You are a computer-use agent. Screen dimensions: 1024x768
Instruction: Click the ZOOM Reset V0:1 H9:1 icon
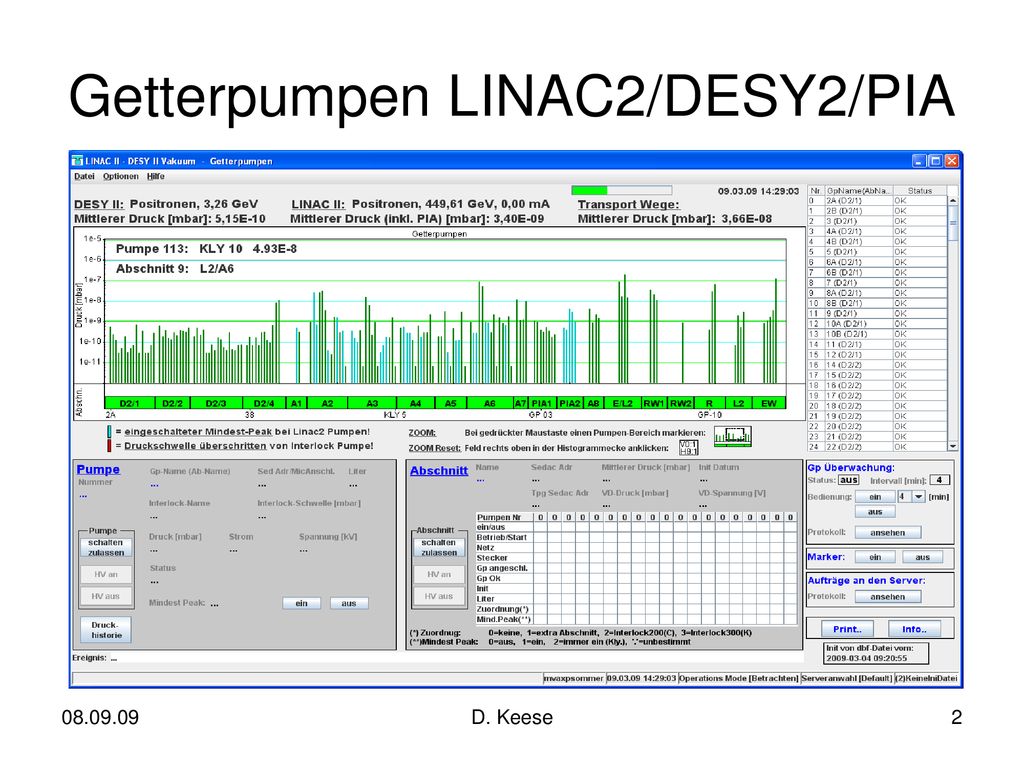click(688, 447)
